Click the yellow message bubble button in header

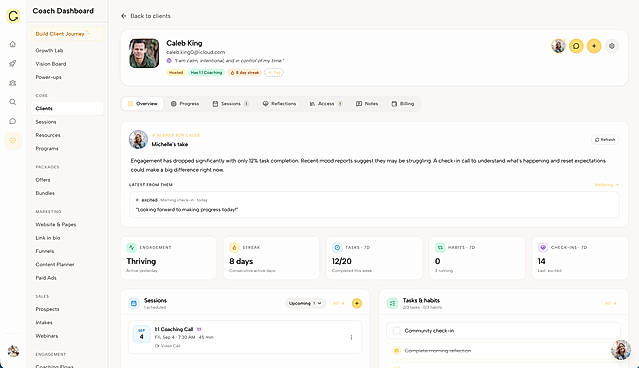[x=576, y=46]
